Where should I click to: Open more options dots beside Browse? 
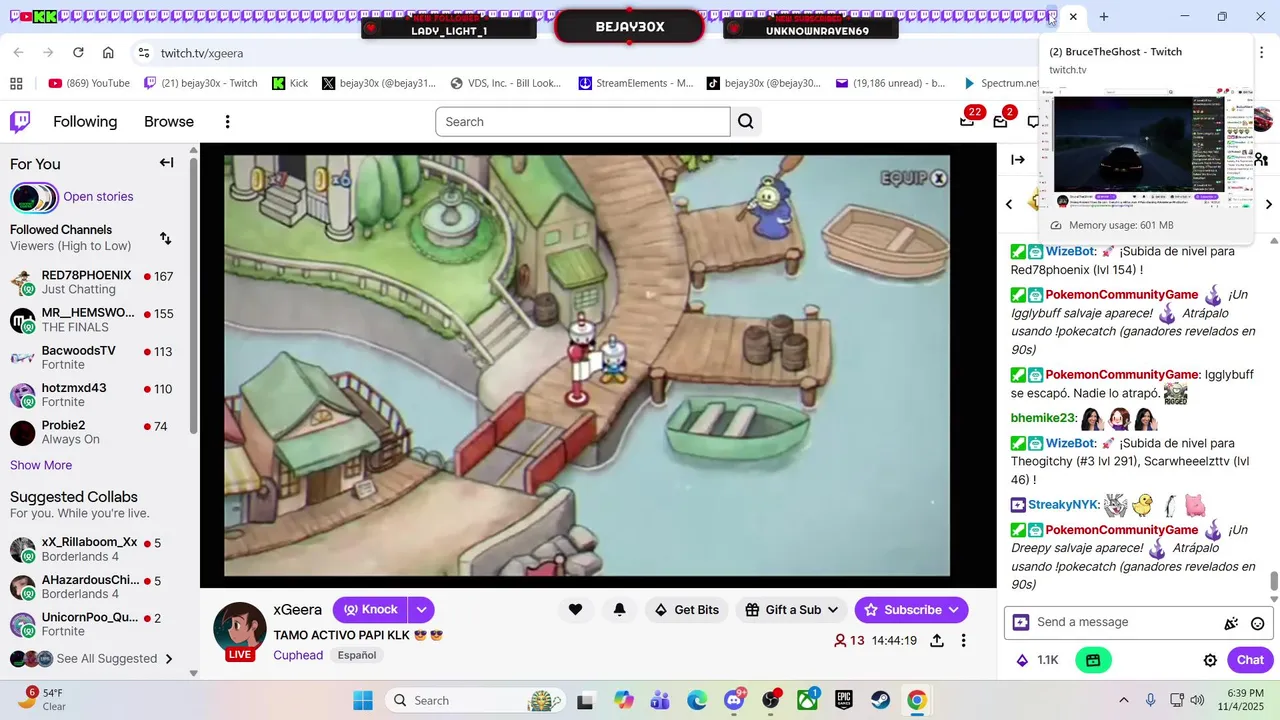[x=227, y=122]
